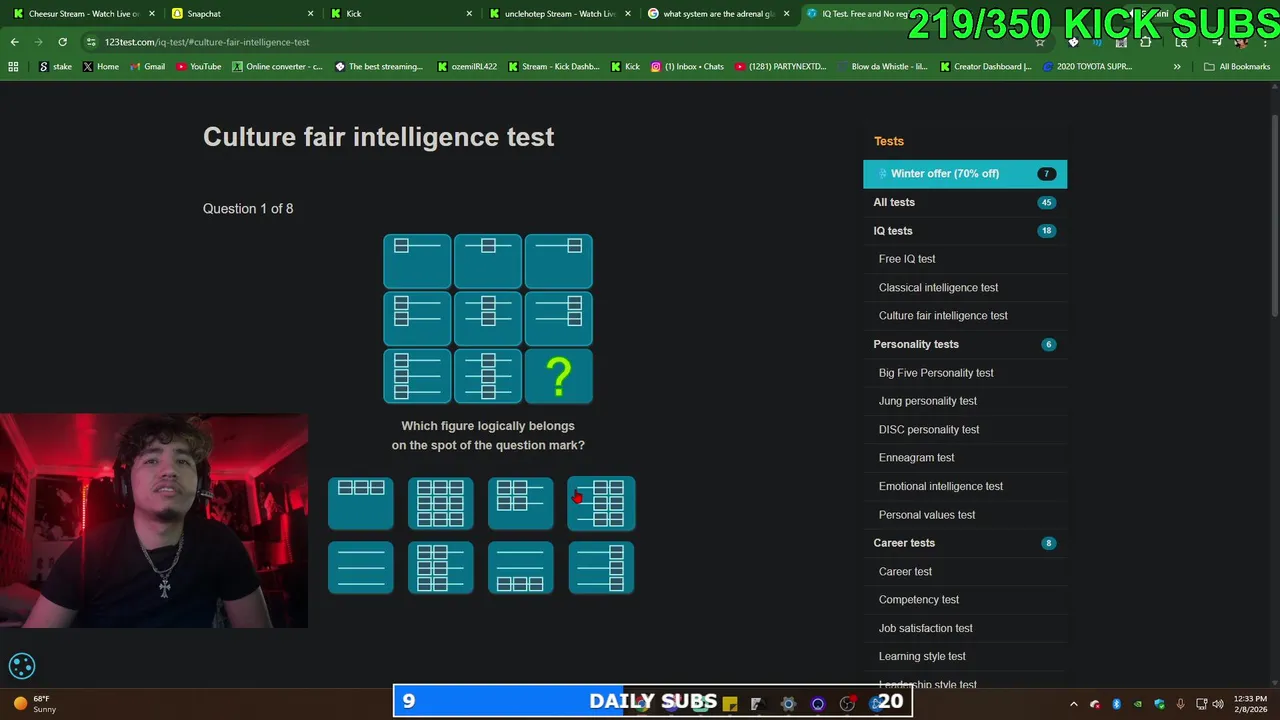The image size is (1280, 720).
Task: Open the Winter offer (70% off) link
Action: tap(965, 174)
